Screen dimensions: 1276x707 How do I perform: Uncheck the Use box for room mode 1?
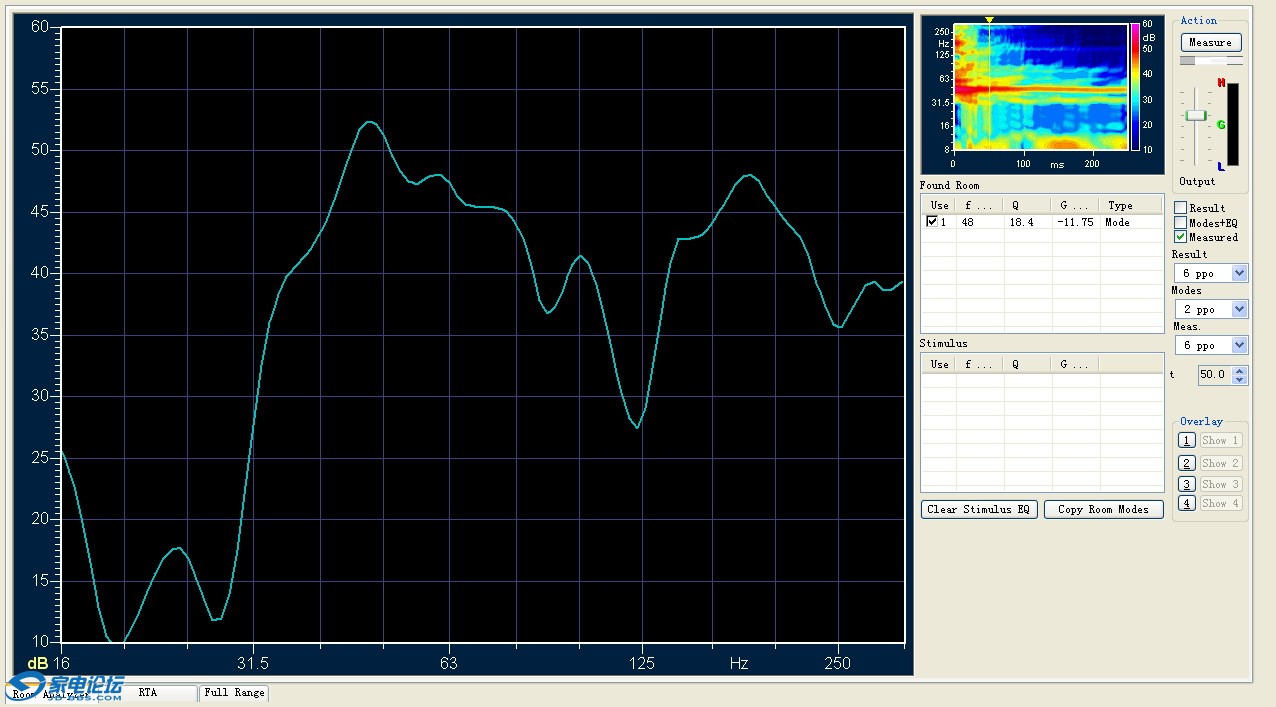[933, 222]
